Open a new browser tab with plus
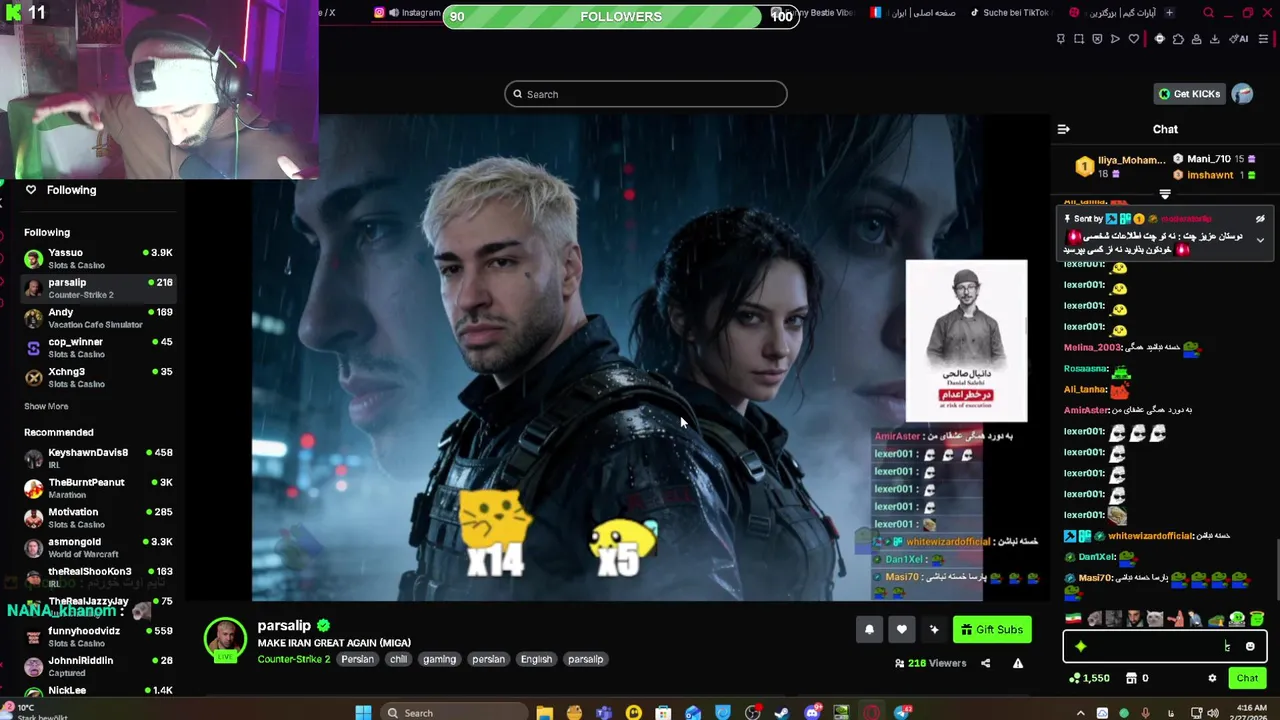The image size is (1280, 720). tap(1169, 12)
